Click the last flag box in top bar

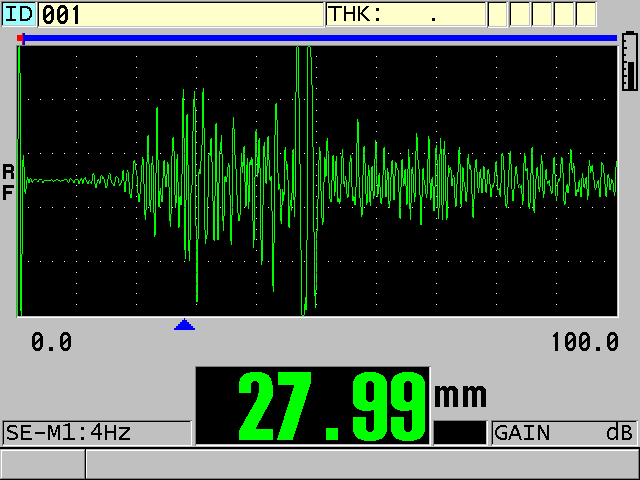586,14
